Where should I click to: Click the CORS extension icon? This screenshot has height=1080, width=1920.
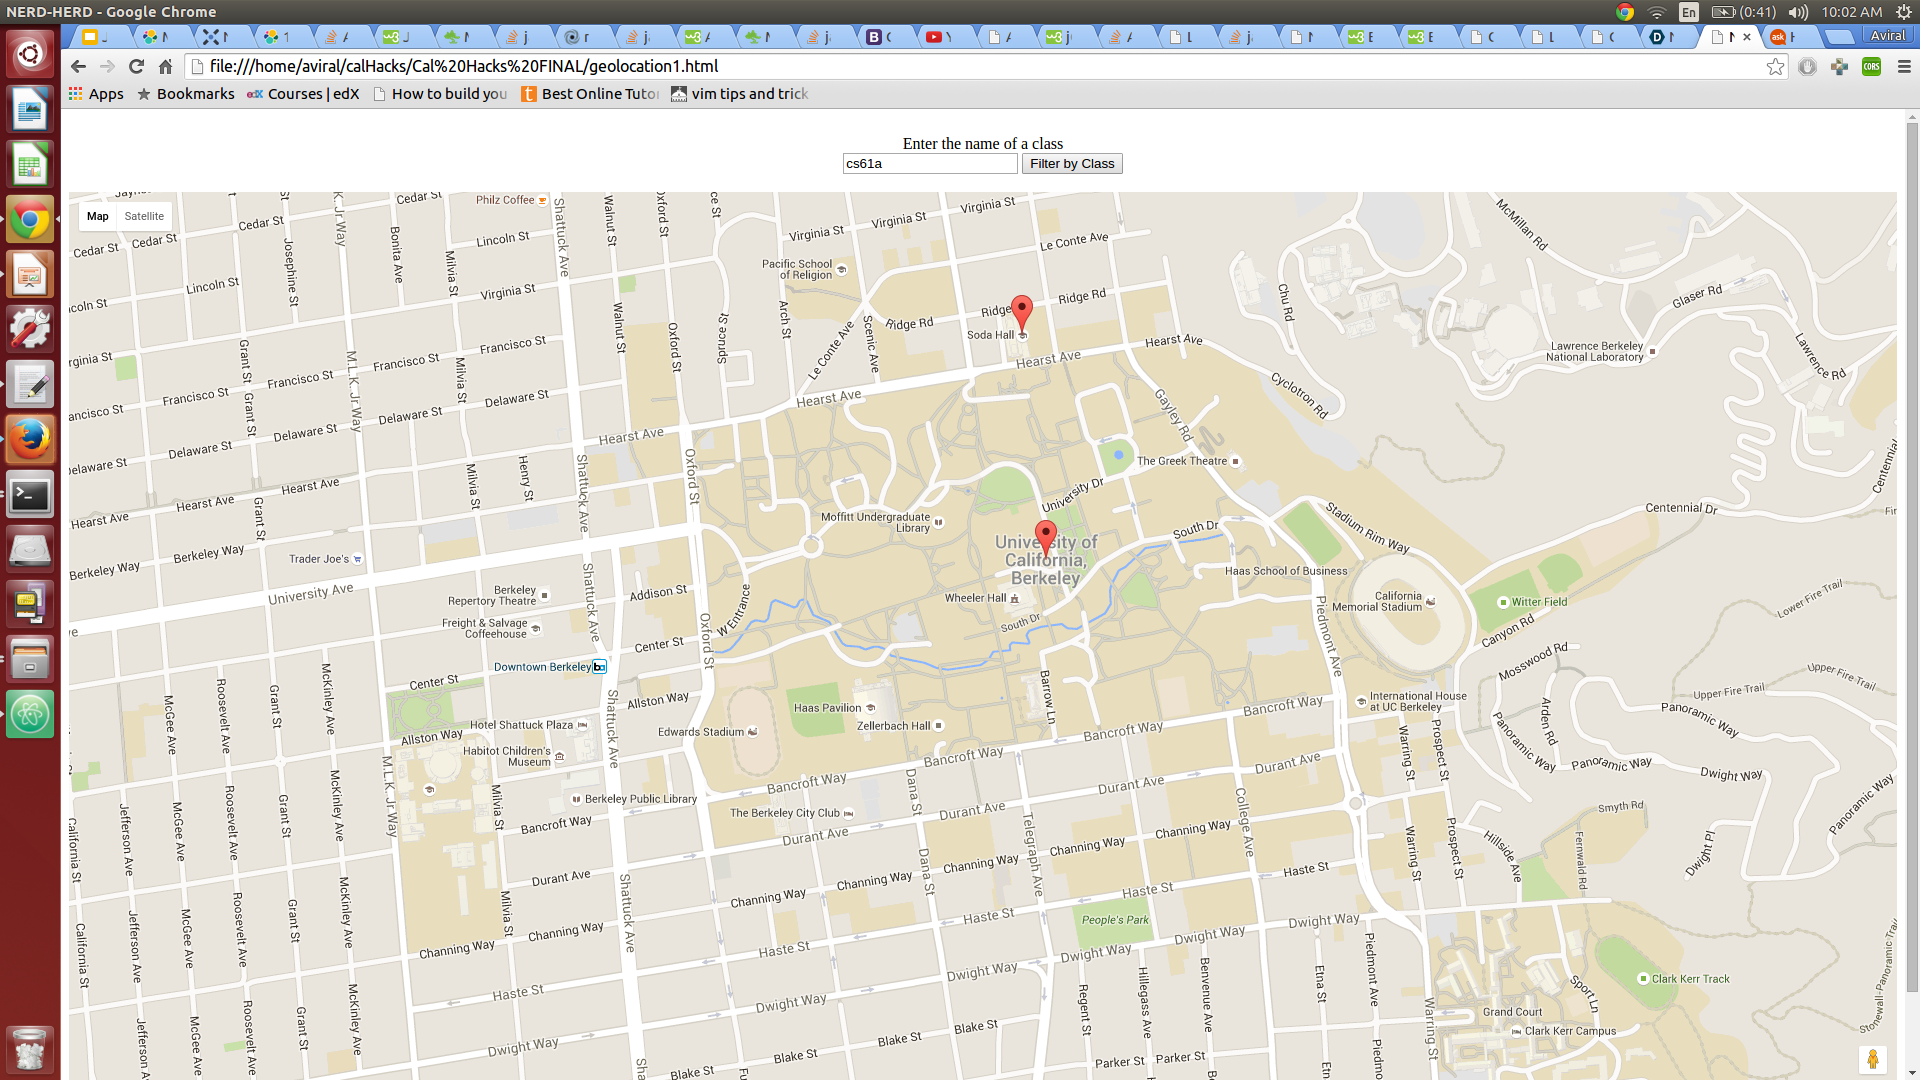click(x=1871, y=66)
